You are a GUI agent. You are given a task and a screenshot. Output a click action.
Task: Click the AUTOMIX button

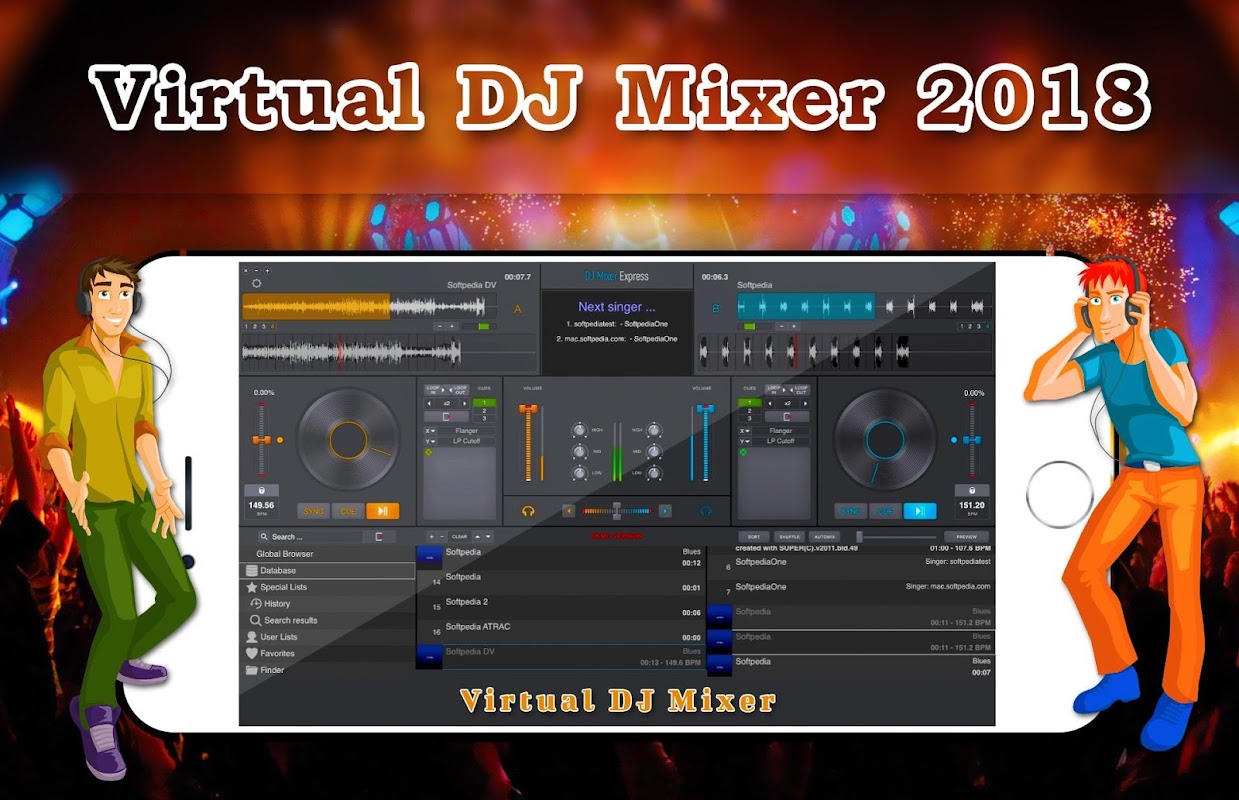(x=825, y=537)
